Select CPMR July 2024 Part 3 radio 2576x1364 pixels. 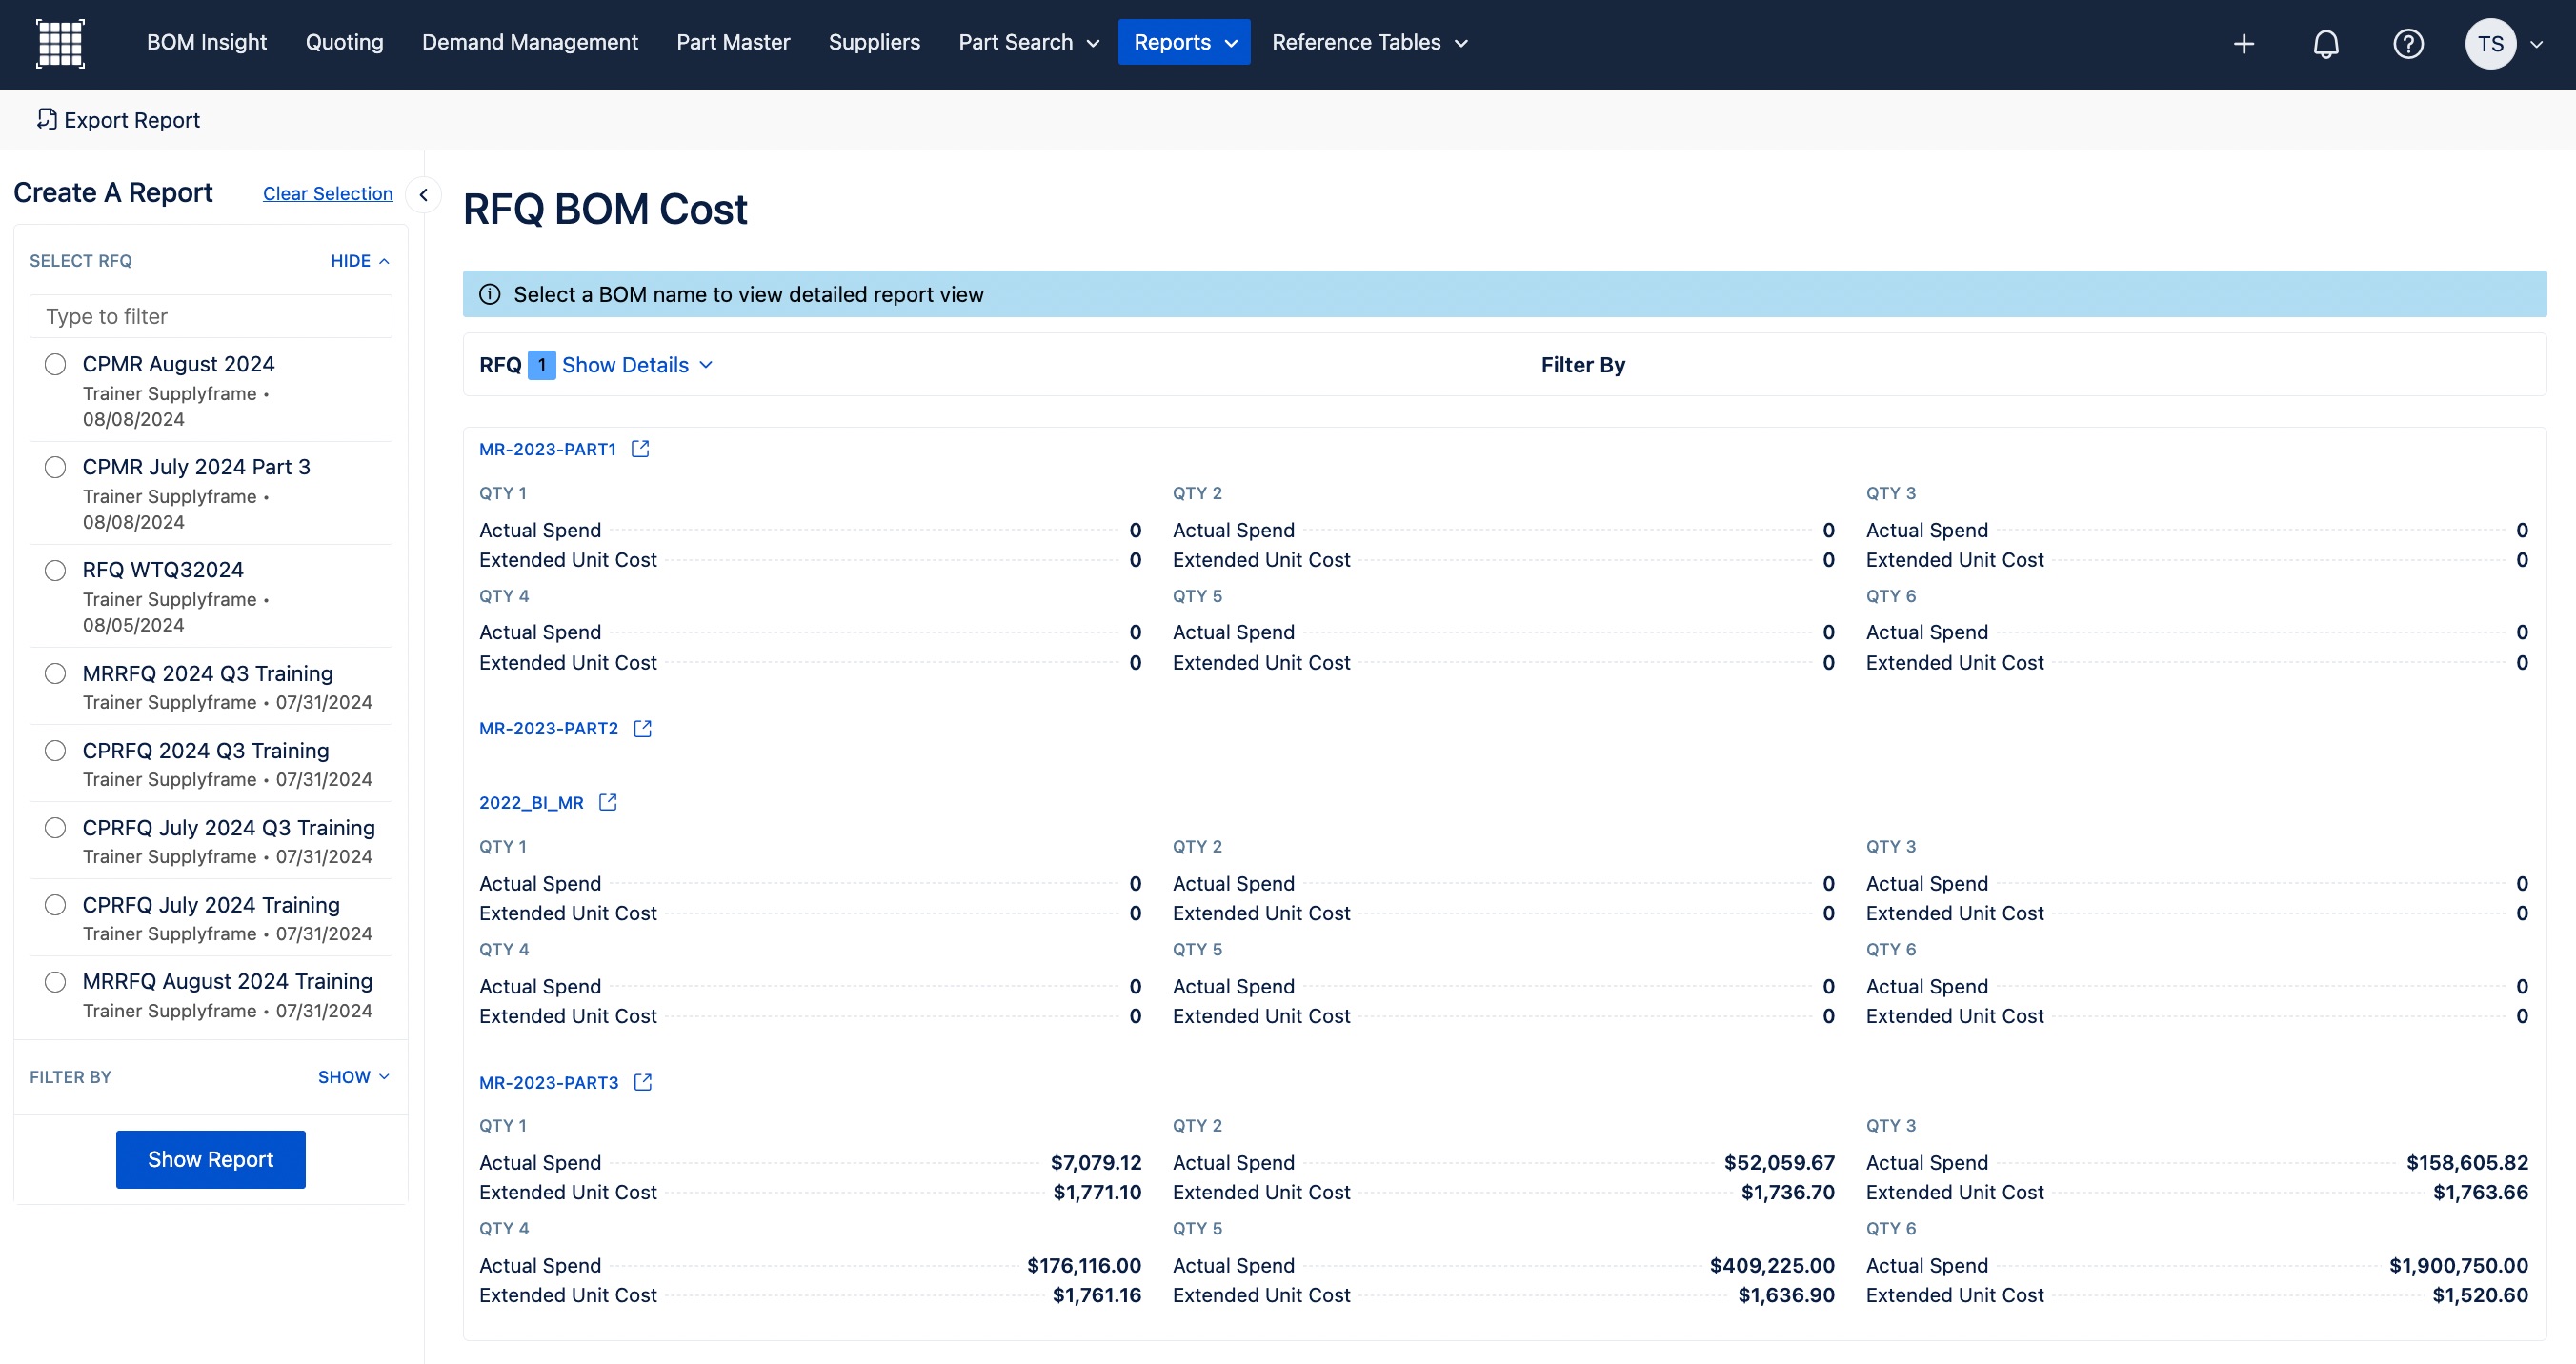pyautogui.click(x=55, y=467)
